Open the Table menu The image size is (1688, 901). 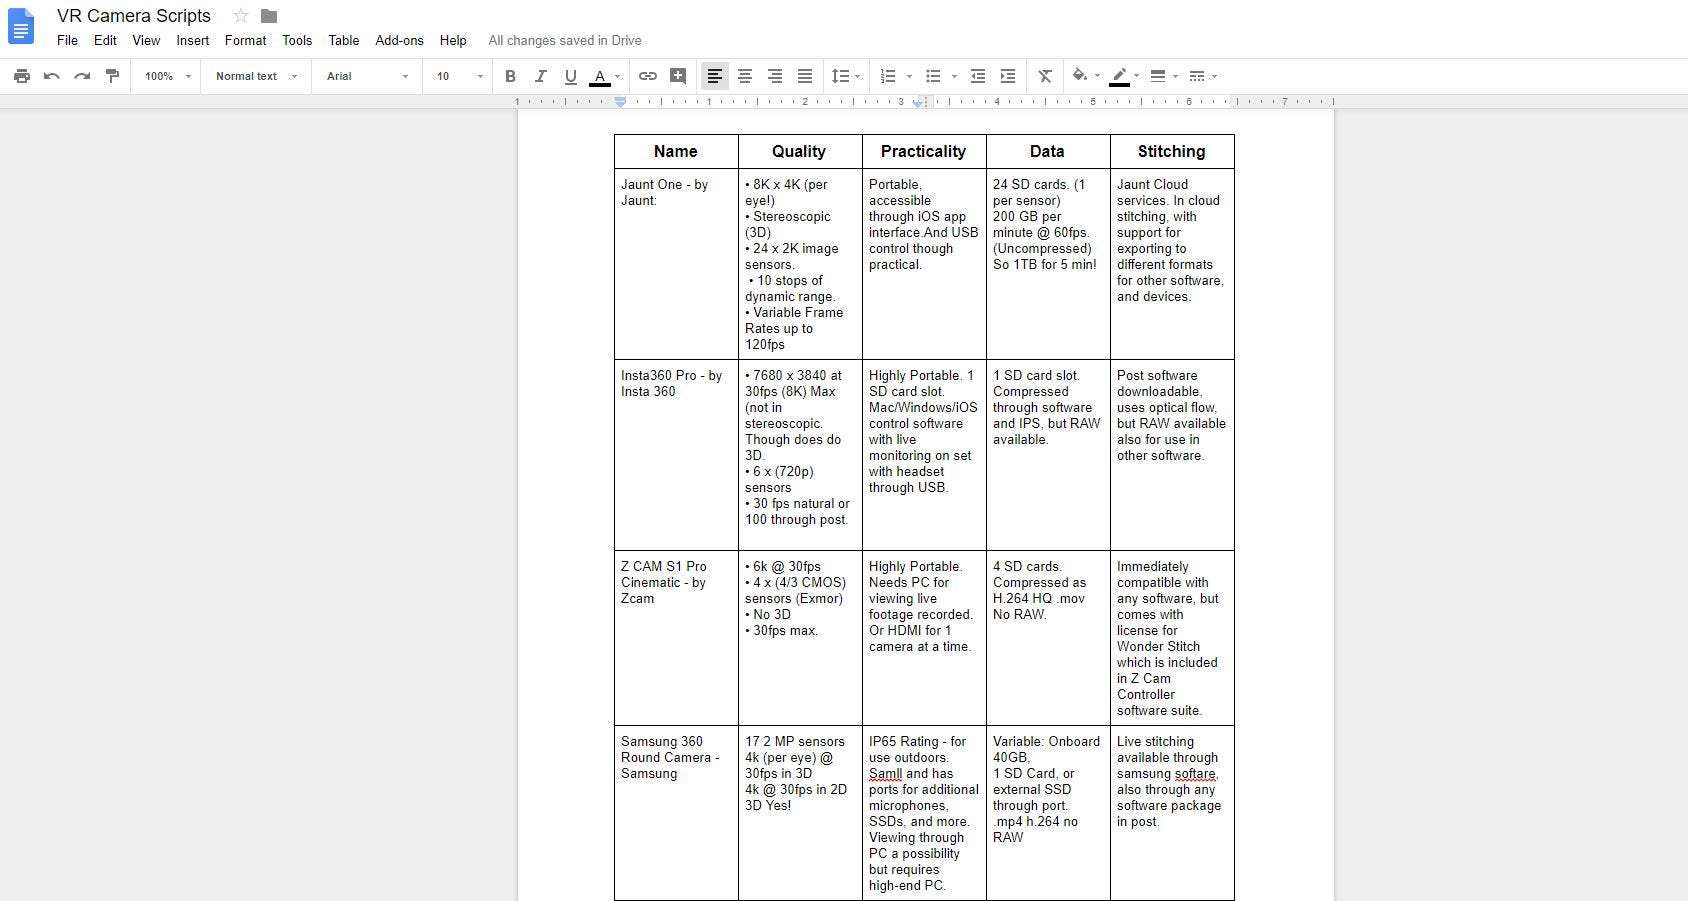tap(344, 41)
